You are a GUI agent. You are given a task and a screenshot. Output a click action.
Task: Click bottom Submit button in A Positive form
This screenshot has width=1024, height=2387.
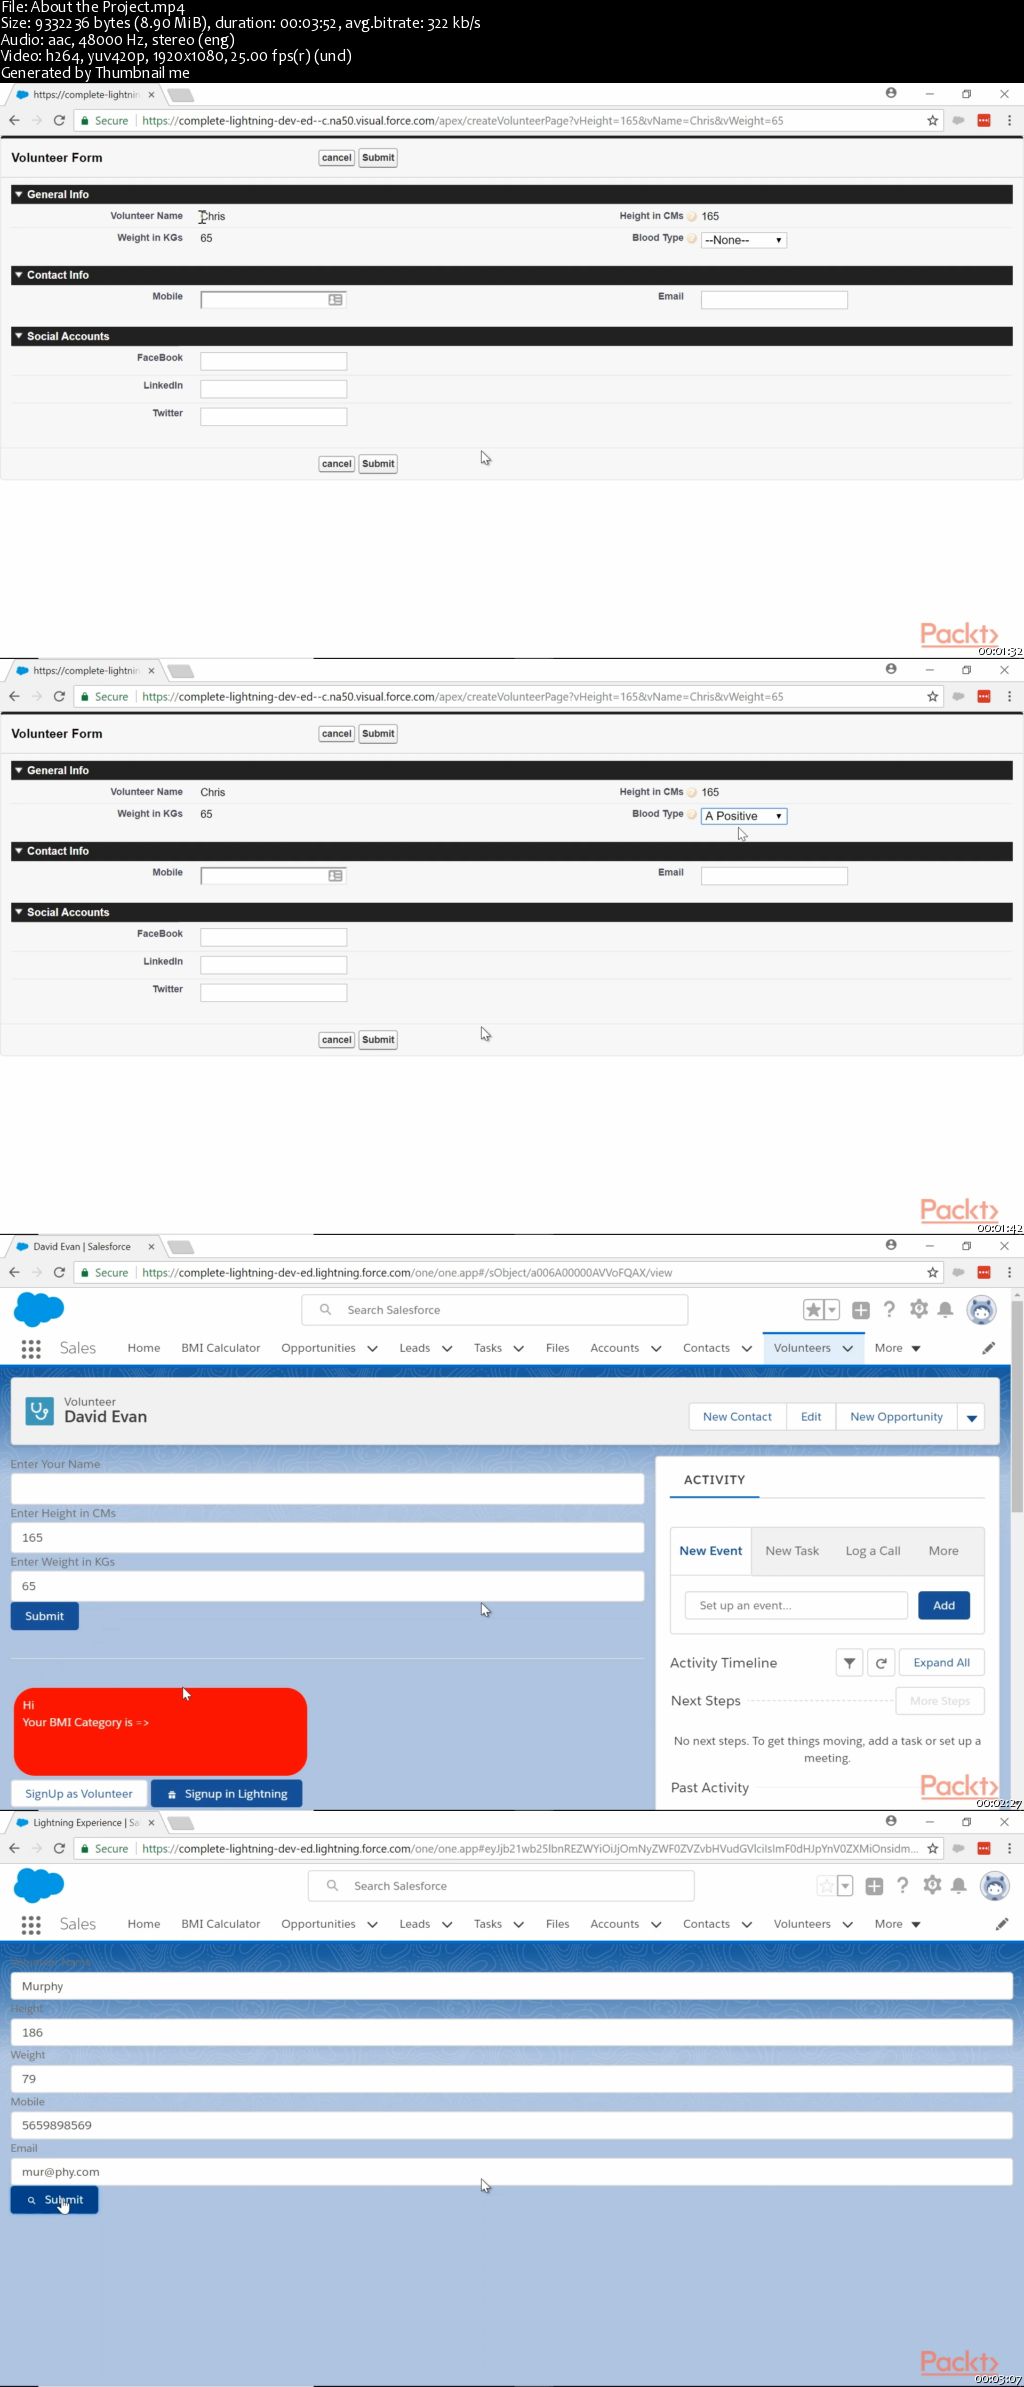click(x=378, y=1040)
